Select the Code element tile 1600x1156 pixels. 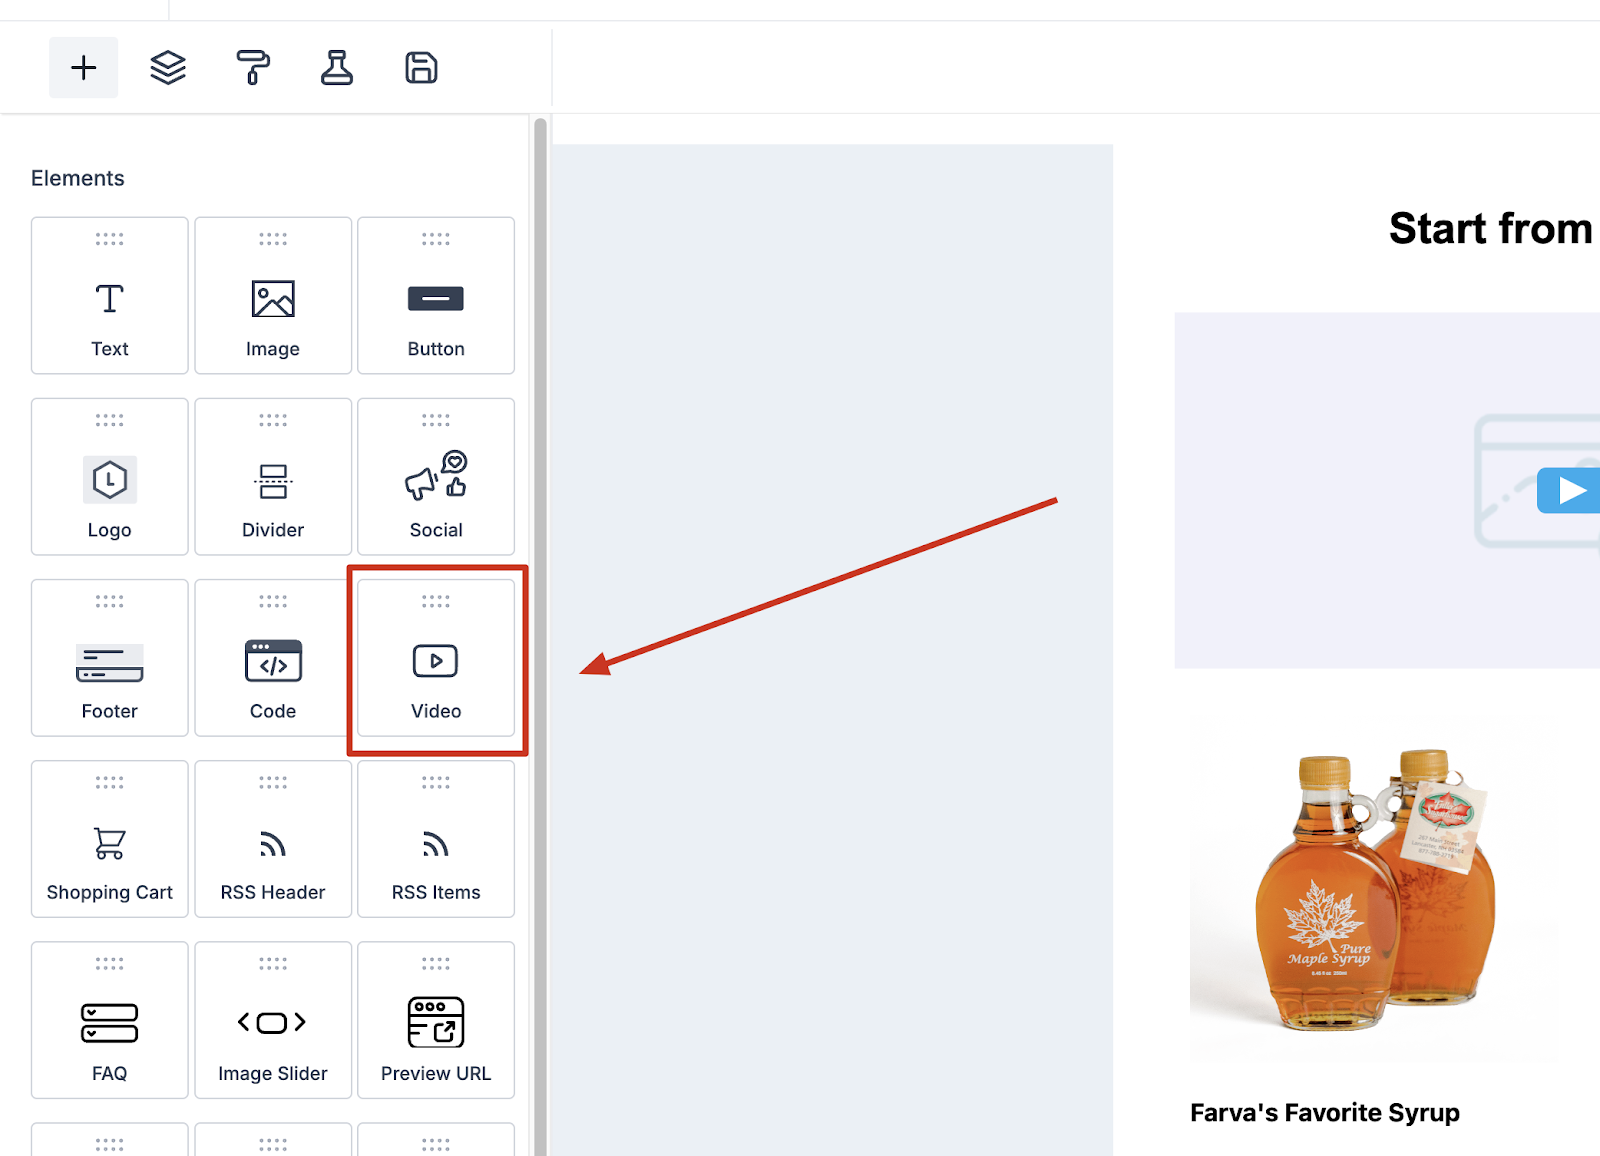tap(273, 658)
